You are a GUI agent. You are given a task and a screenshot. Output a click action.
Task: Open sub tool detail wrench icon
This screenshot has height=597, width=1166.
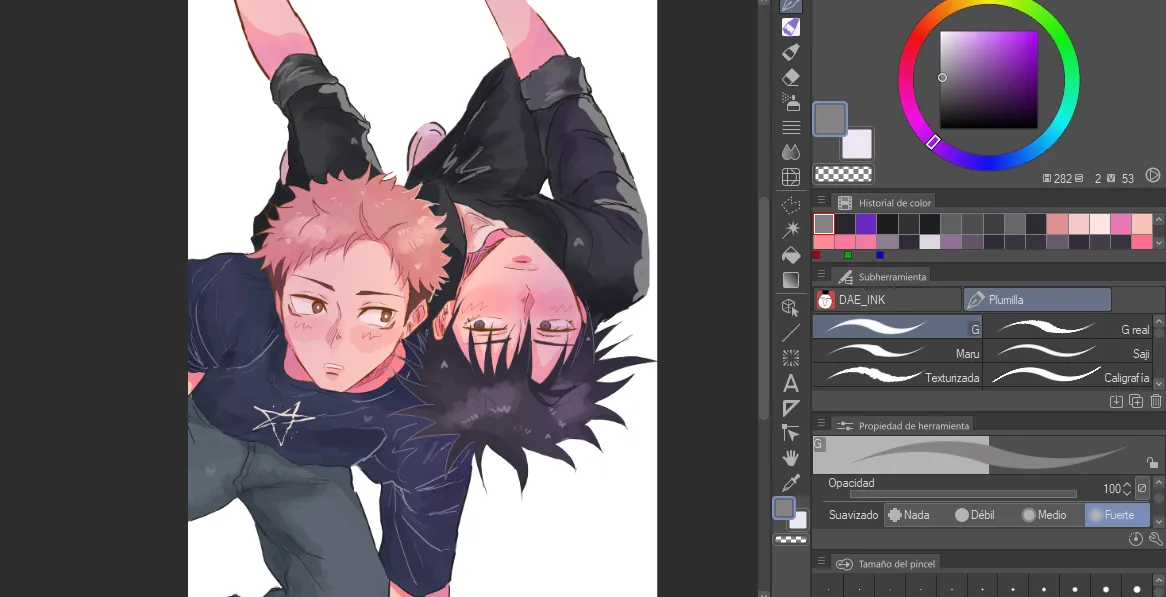(1156, 540)
